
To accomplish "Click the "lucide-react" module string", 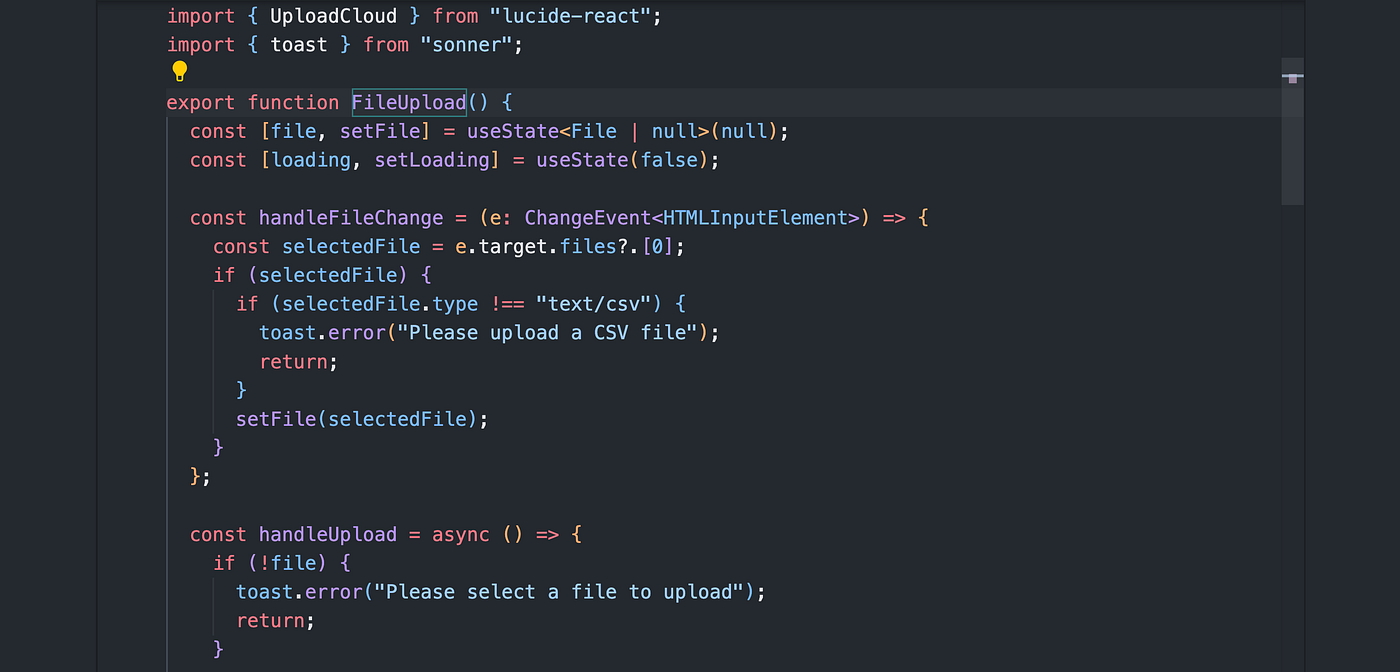I will coord(570,16).
